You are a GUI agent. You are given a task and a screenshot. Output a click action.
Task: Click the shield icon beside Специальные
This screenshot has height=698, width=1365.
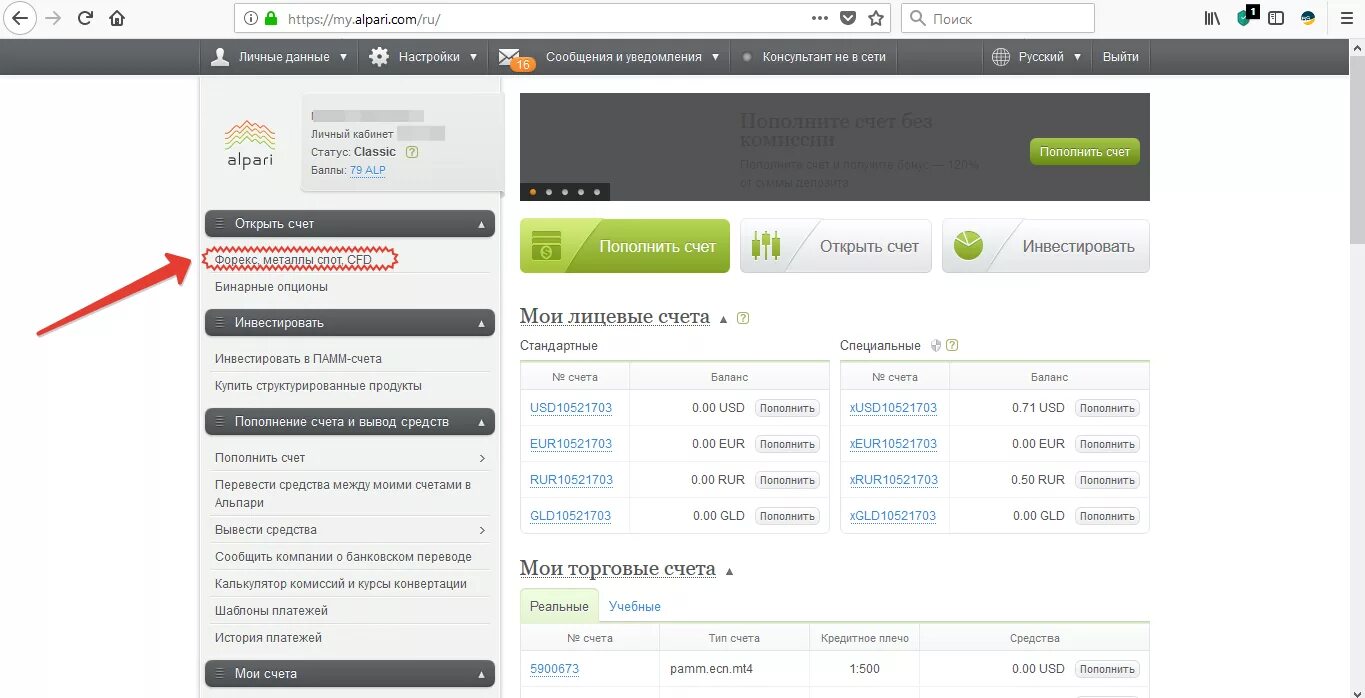[936, 346]
